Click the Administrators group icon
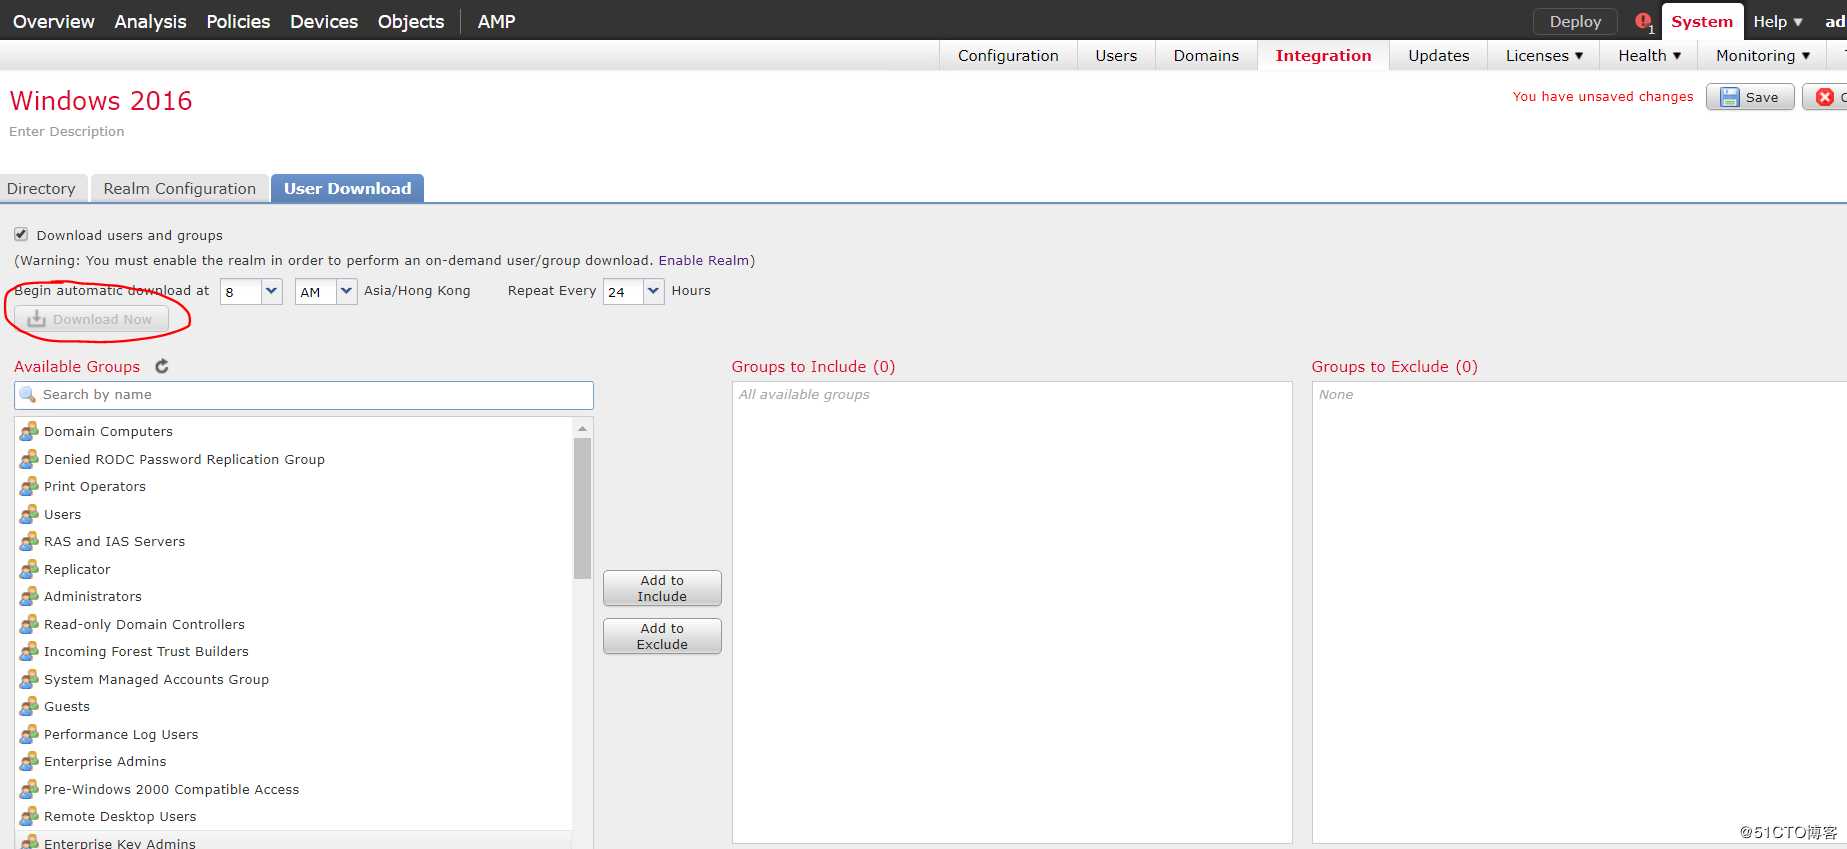The image size is (1847, 849). pyautogui.click(x=29, y=596)
